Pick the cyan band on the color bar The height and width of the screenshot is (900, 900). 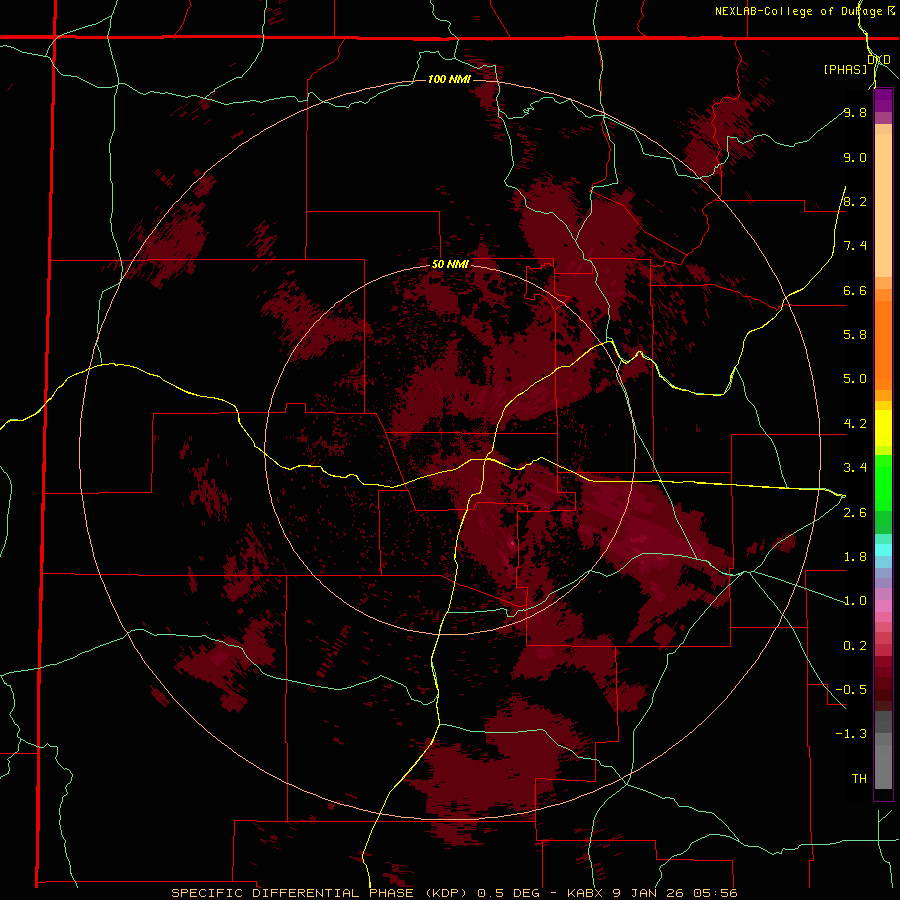(x=883, y=550)
